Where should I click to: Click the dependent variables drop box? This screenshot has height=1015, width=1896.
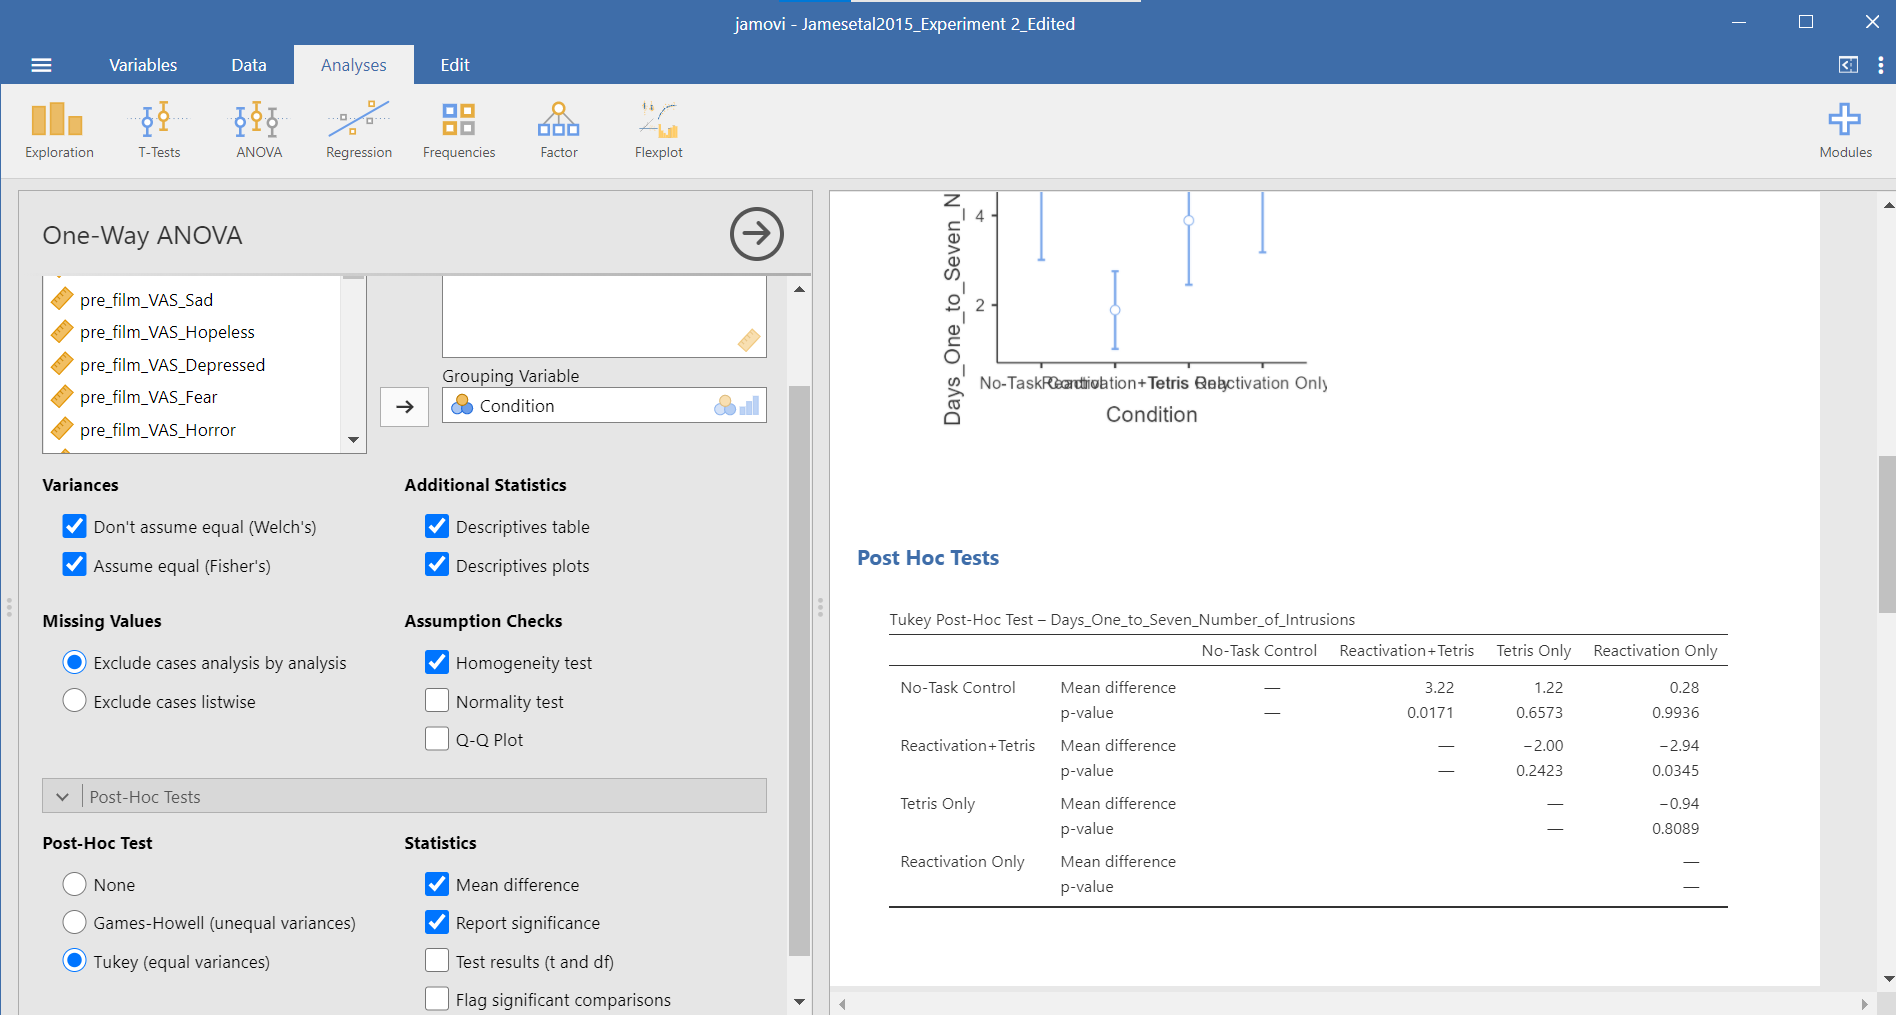(604, 316)
